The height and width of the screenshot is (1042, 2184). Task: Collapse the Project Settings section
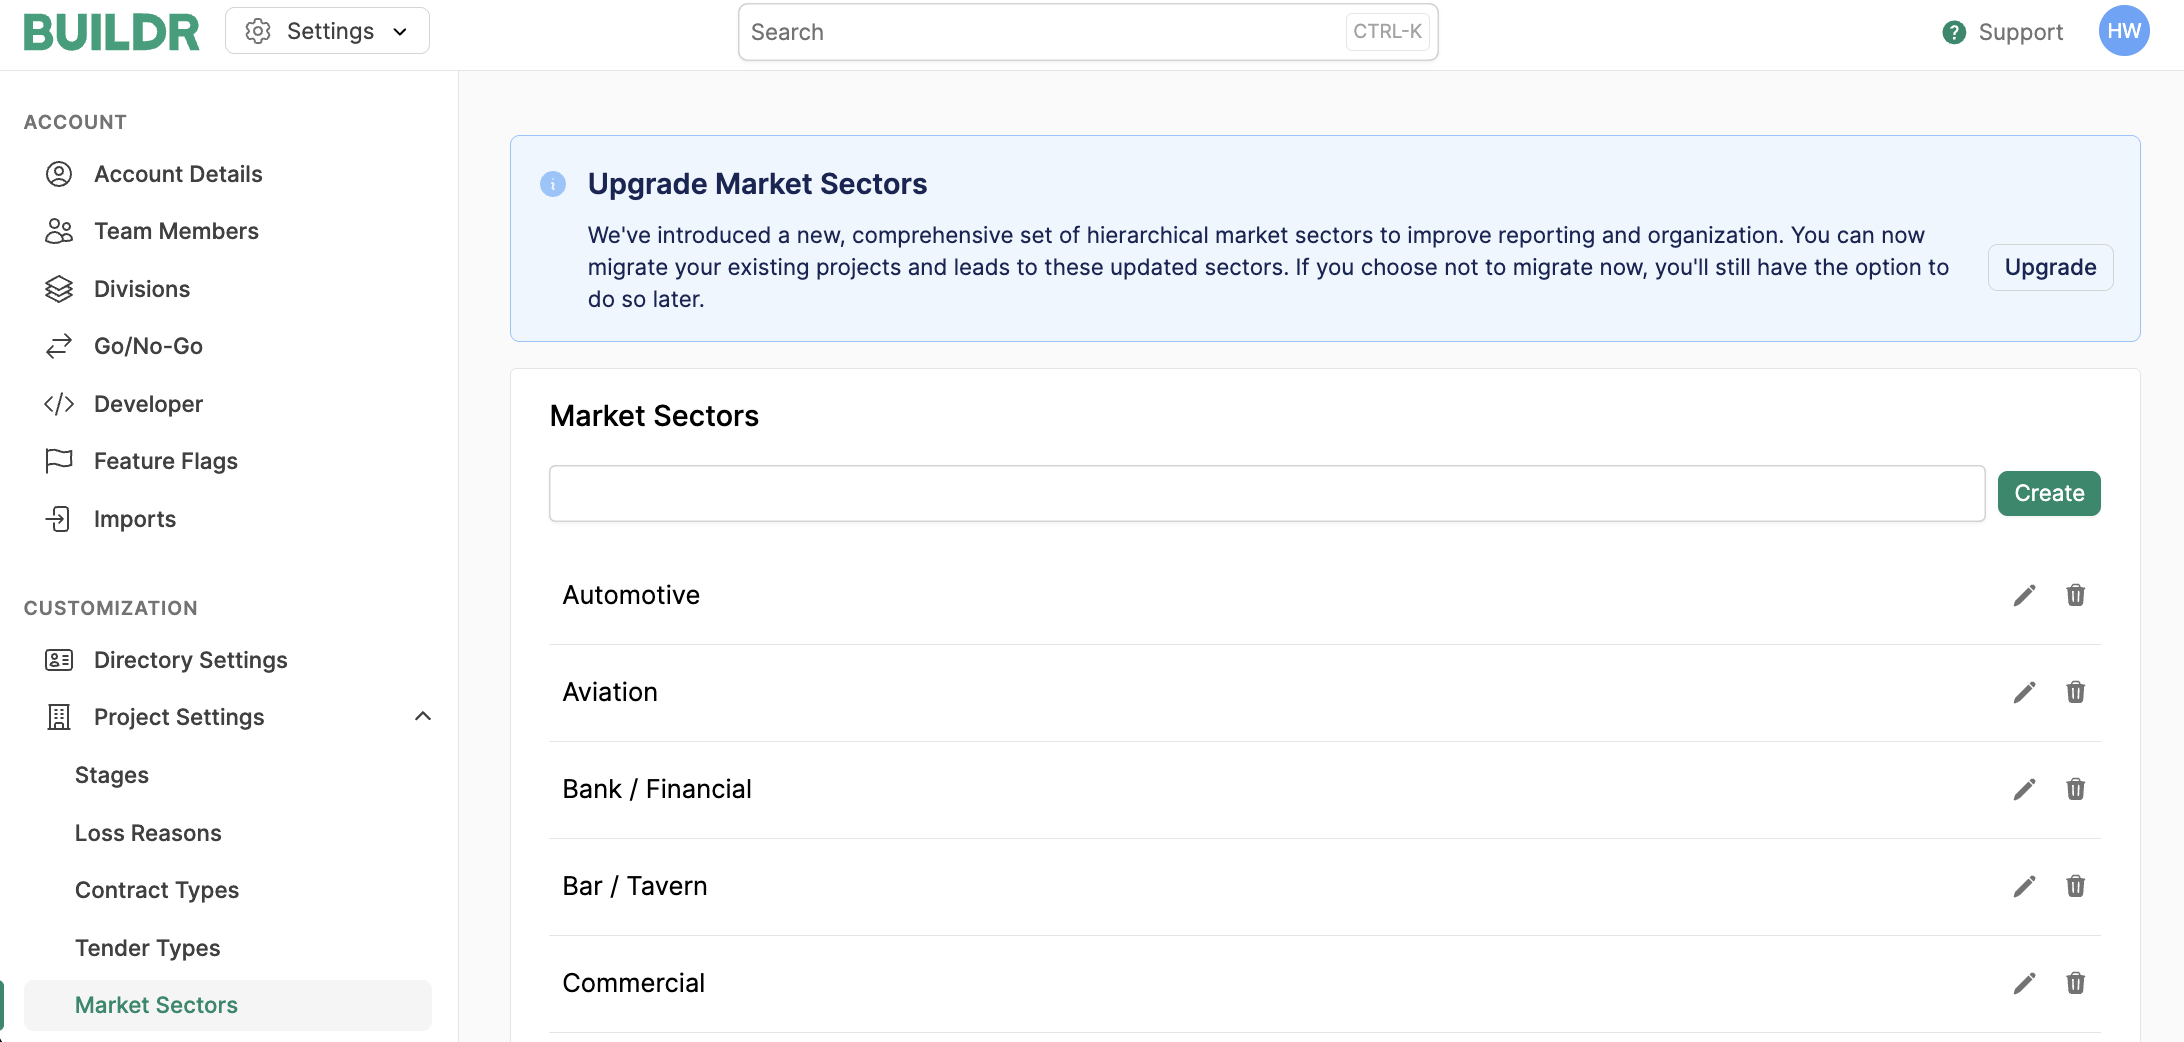423,717
